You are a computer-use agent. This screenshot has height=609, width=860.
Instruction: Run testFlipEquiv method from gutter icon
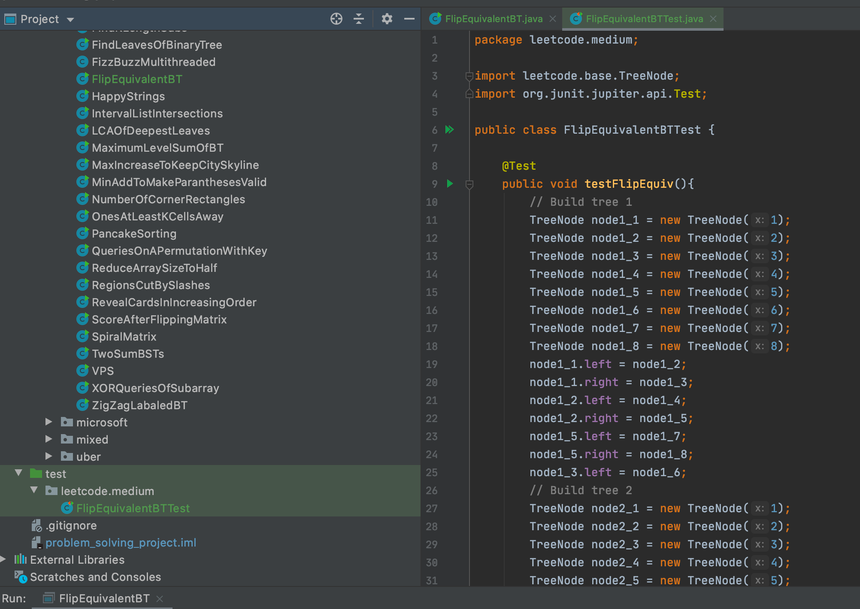(x=450, y=184)
